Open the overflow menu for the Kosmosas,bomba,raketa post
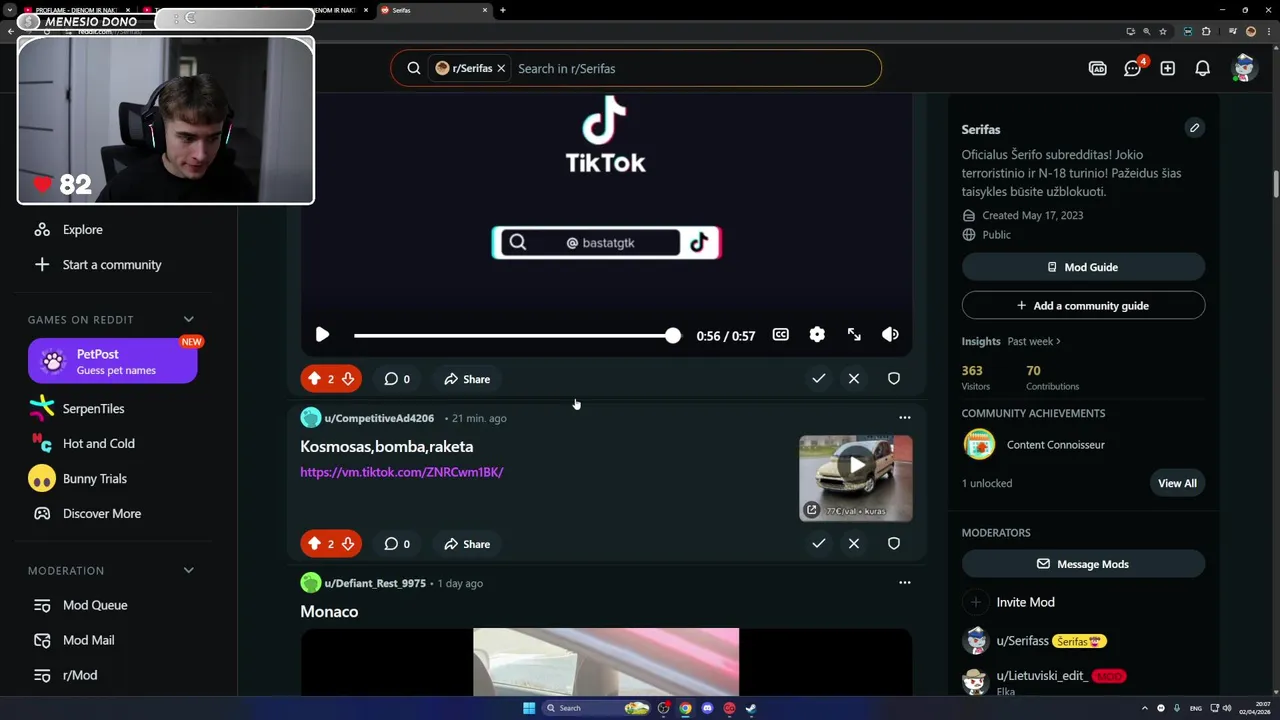This screenshot has width=1280, height=720. [905, 418]
